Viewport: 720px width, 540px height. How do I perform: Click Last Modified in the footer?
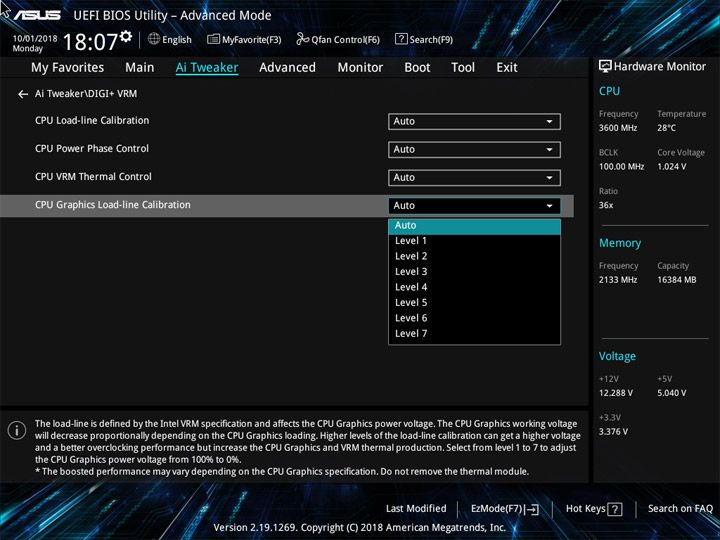[x=416, y=509]
